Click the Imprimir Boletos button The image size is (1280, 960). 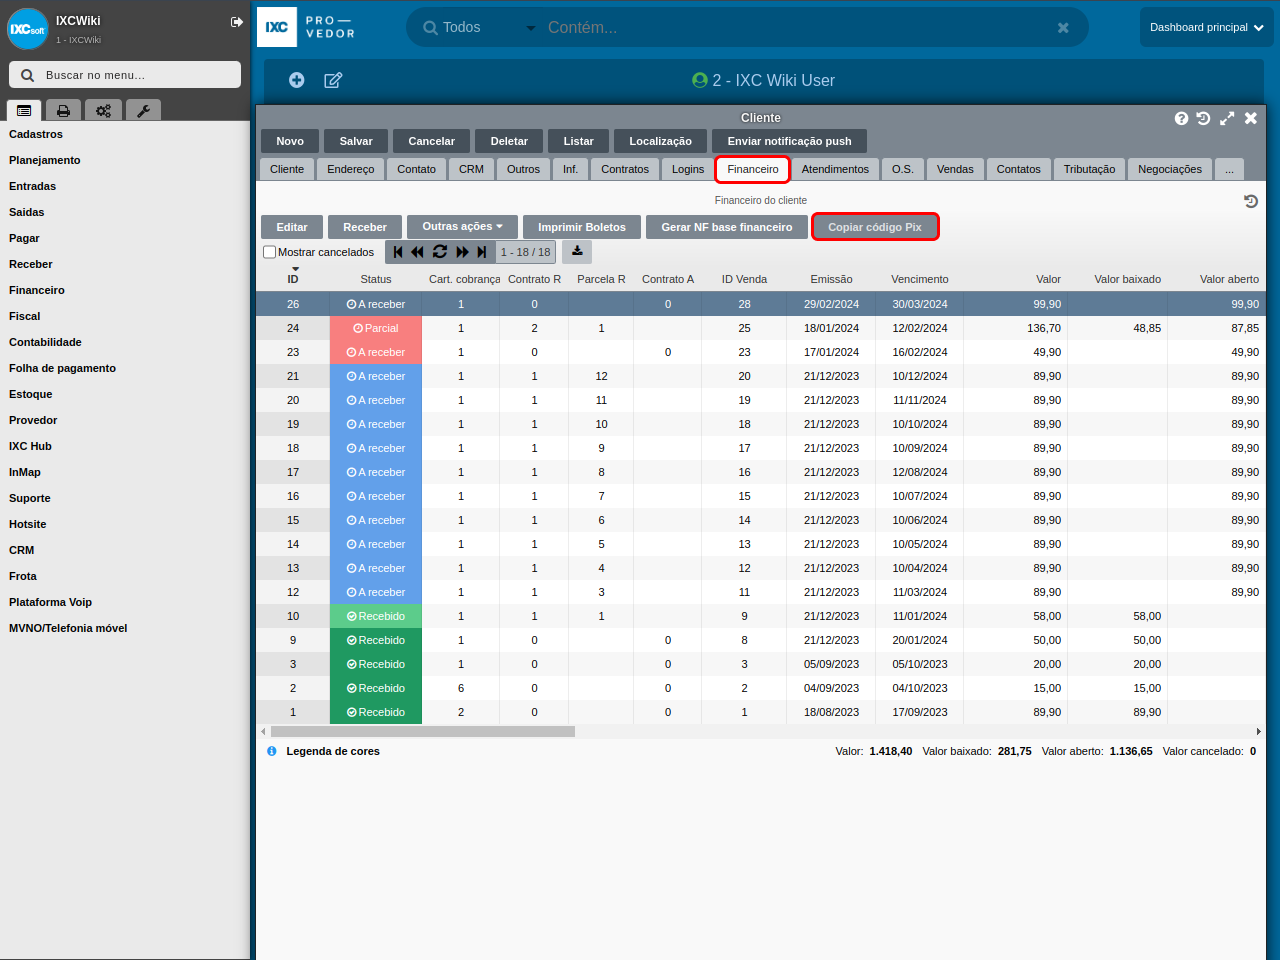pos(582,227)
